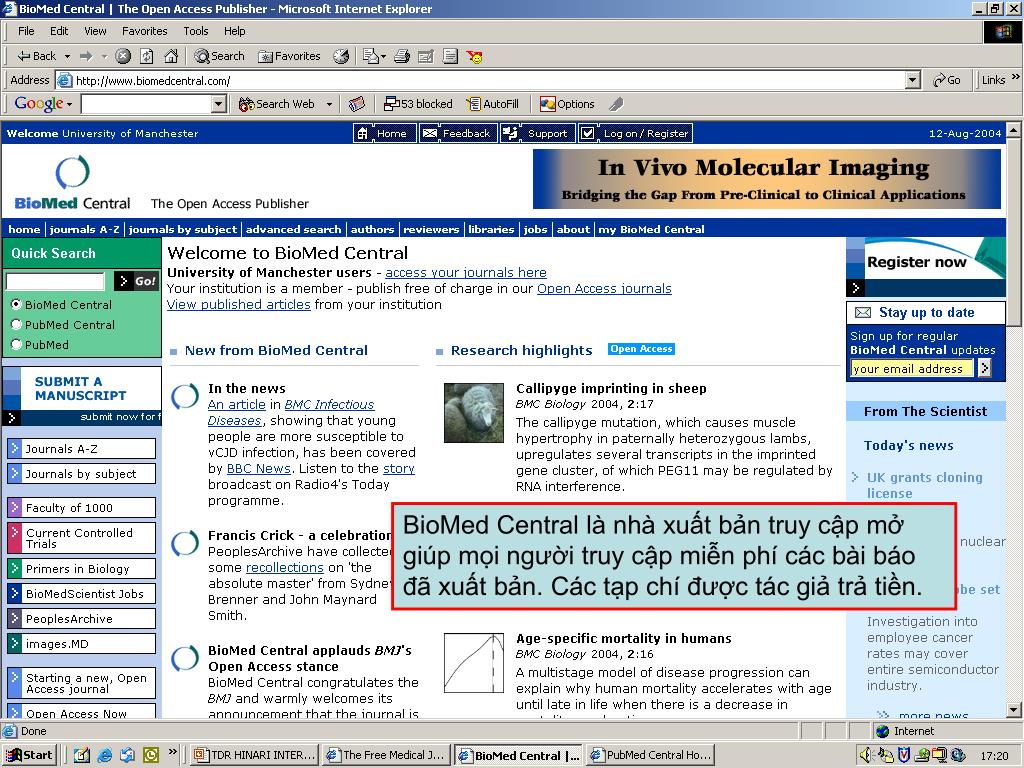The image size is (1024, 768).
Task: Expand the Search Web dropdown arrow
Action: (x=329, y=104)
